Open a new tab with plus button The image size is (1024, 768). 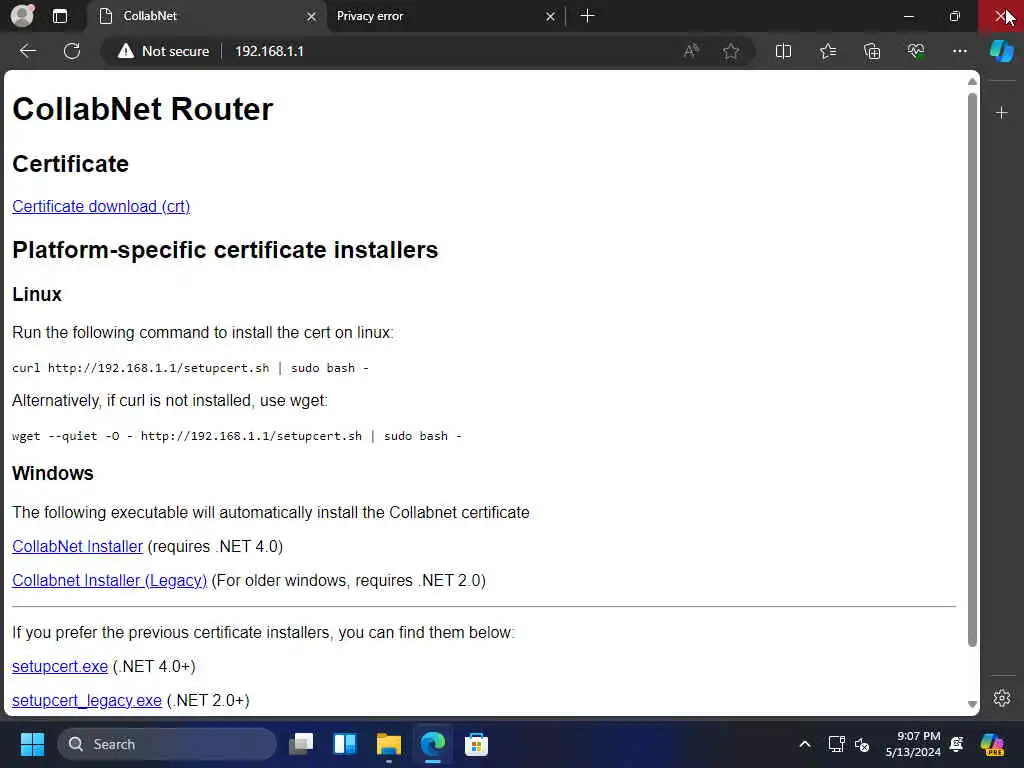[587, 16]
